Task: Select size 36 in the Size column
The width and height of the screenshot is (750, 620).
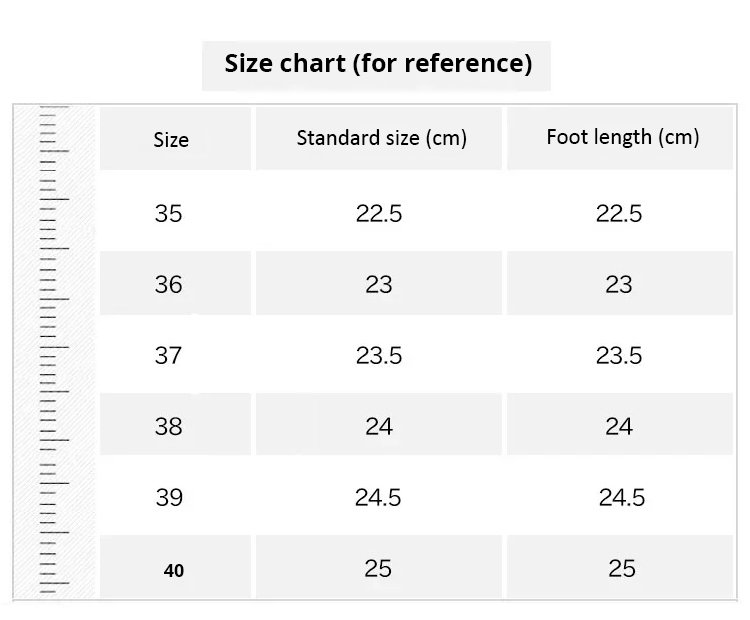Action: pyautogui.click(x=169, y=285)
